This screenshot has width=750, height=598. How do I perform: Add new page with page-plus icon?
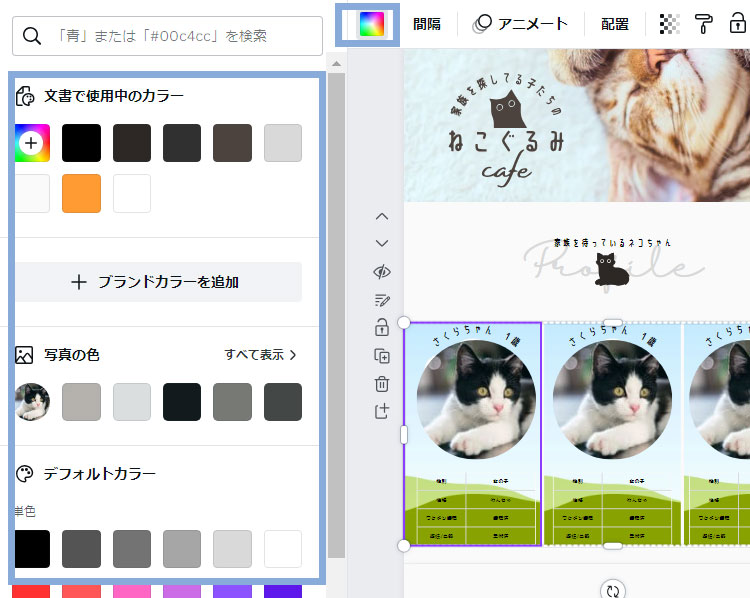(x=382, y=411)
